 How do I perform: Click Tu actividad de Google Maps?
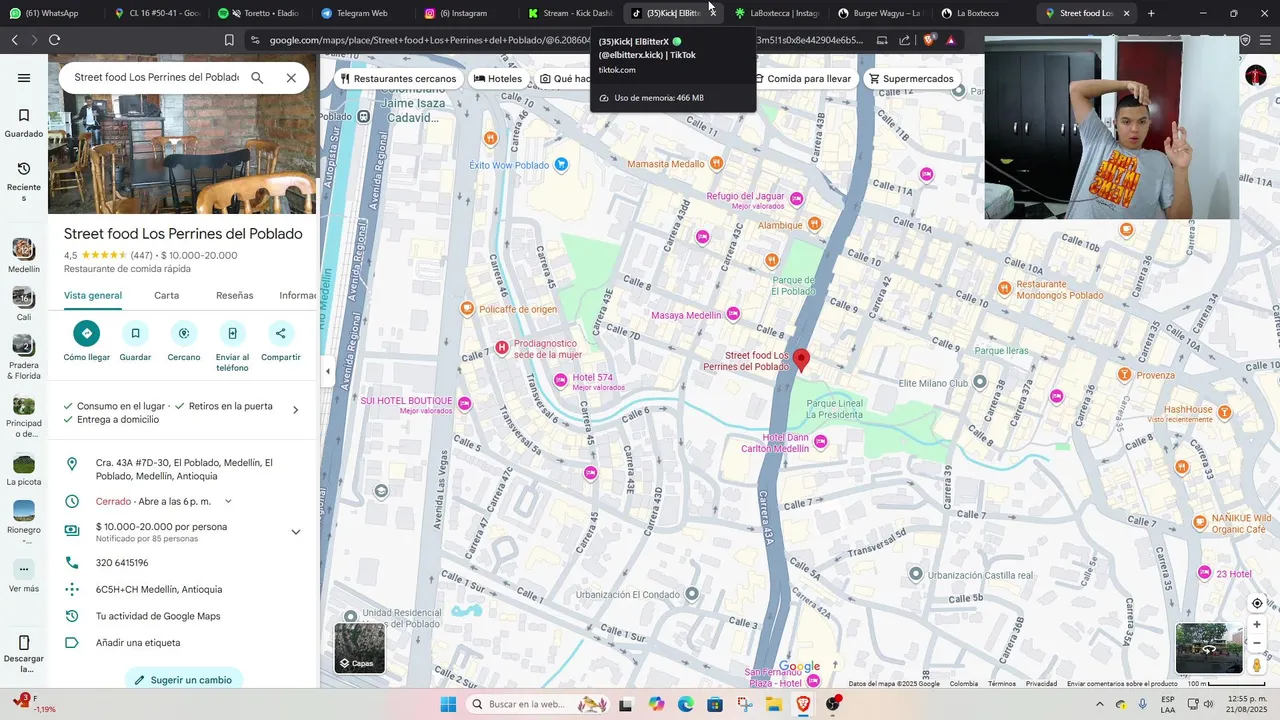tap(158, 616)
